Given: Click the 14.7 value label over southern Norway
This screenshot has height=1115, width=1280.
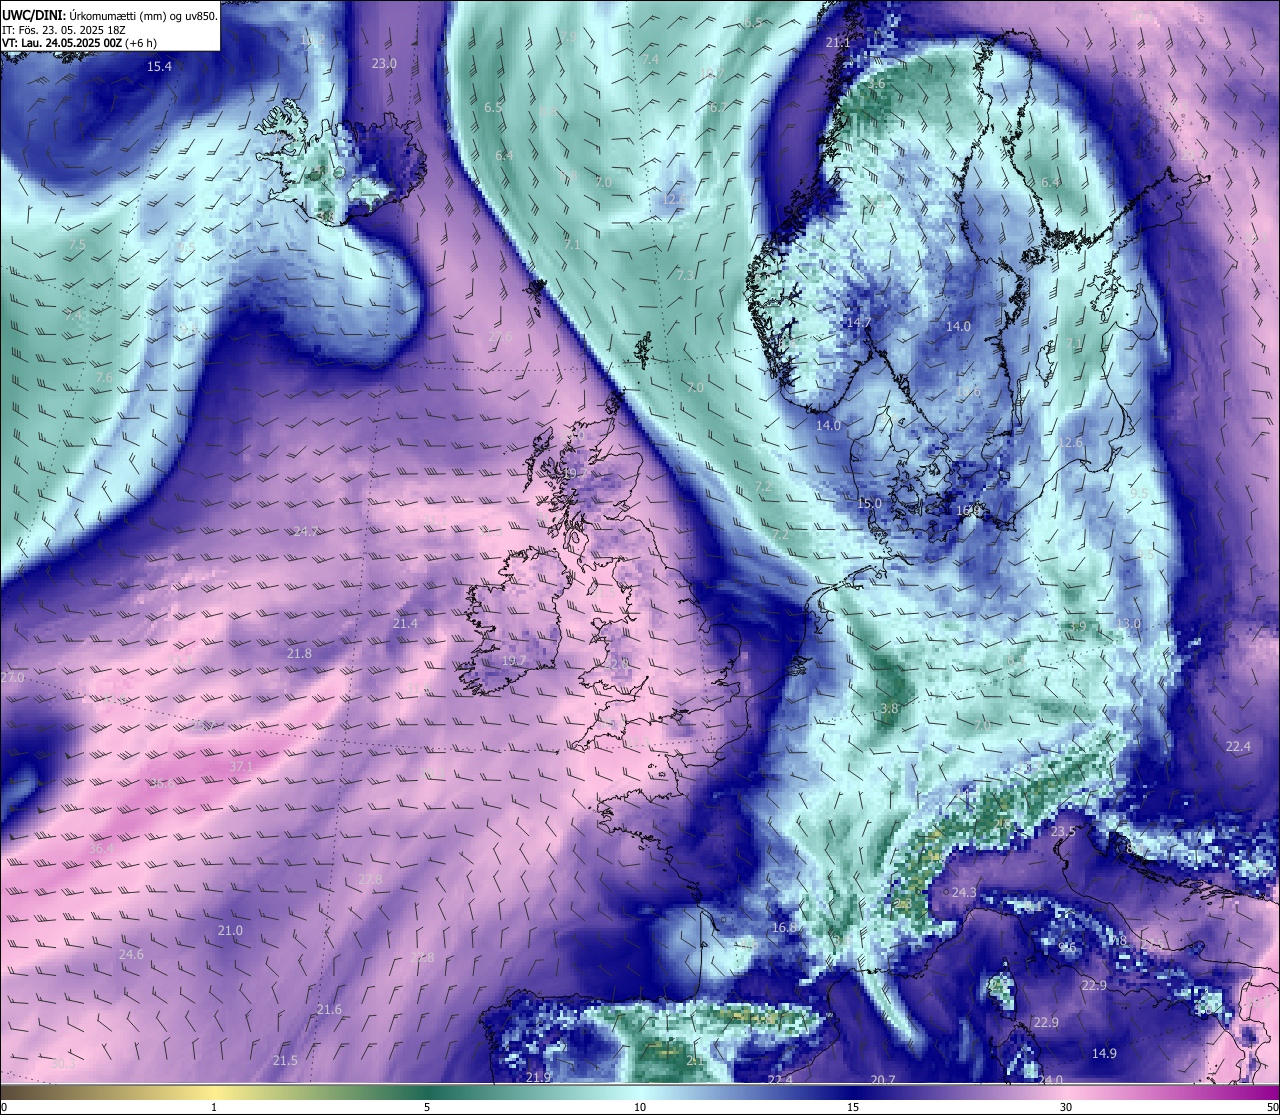Looking at the screenshot, I should click(859, 323).
